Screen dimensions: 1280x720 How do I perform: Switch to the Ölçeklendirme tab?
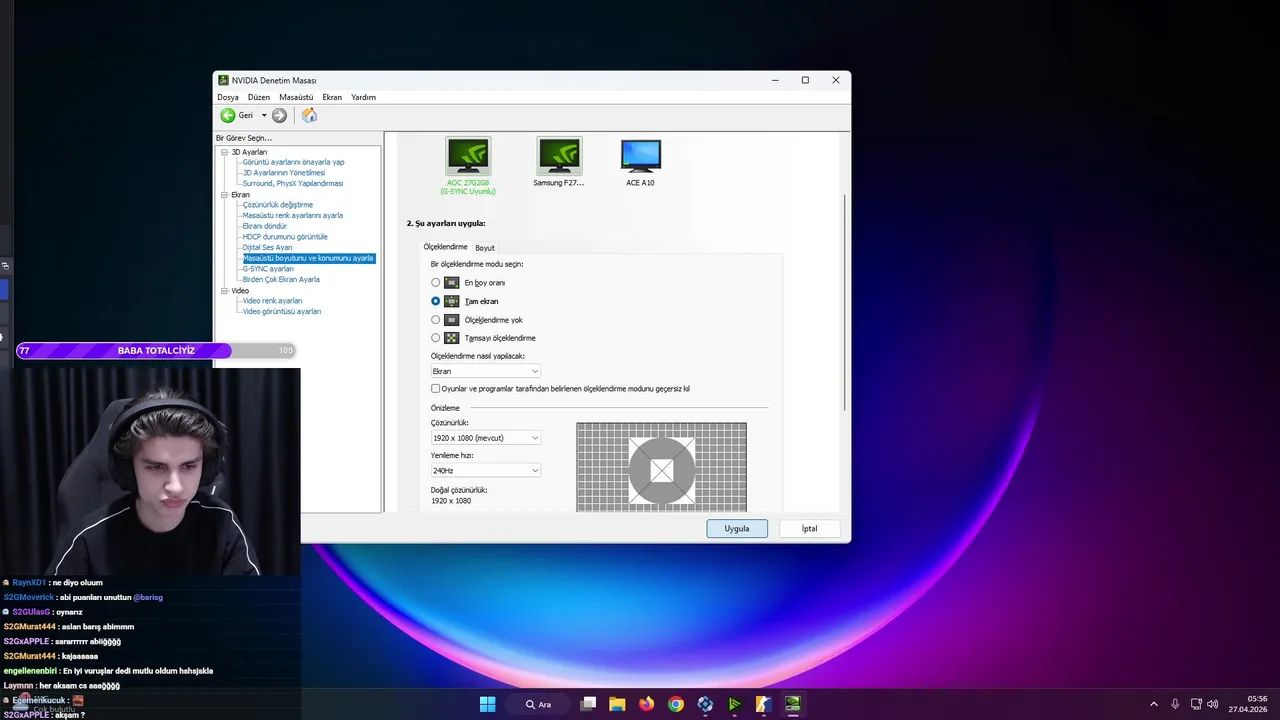point(445,247)
